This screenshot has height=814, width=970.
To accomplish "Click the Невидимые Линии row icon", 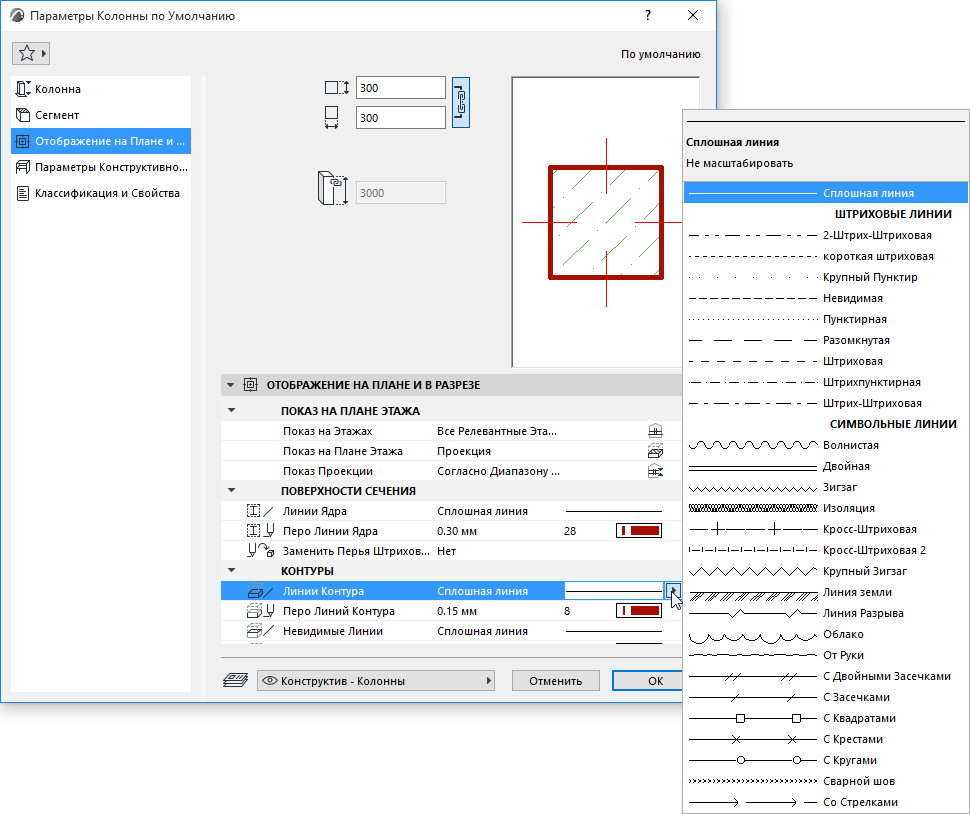I will coord(260,631).
